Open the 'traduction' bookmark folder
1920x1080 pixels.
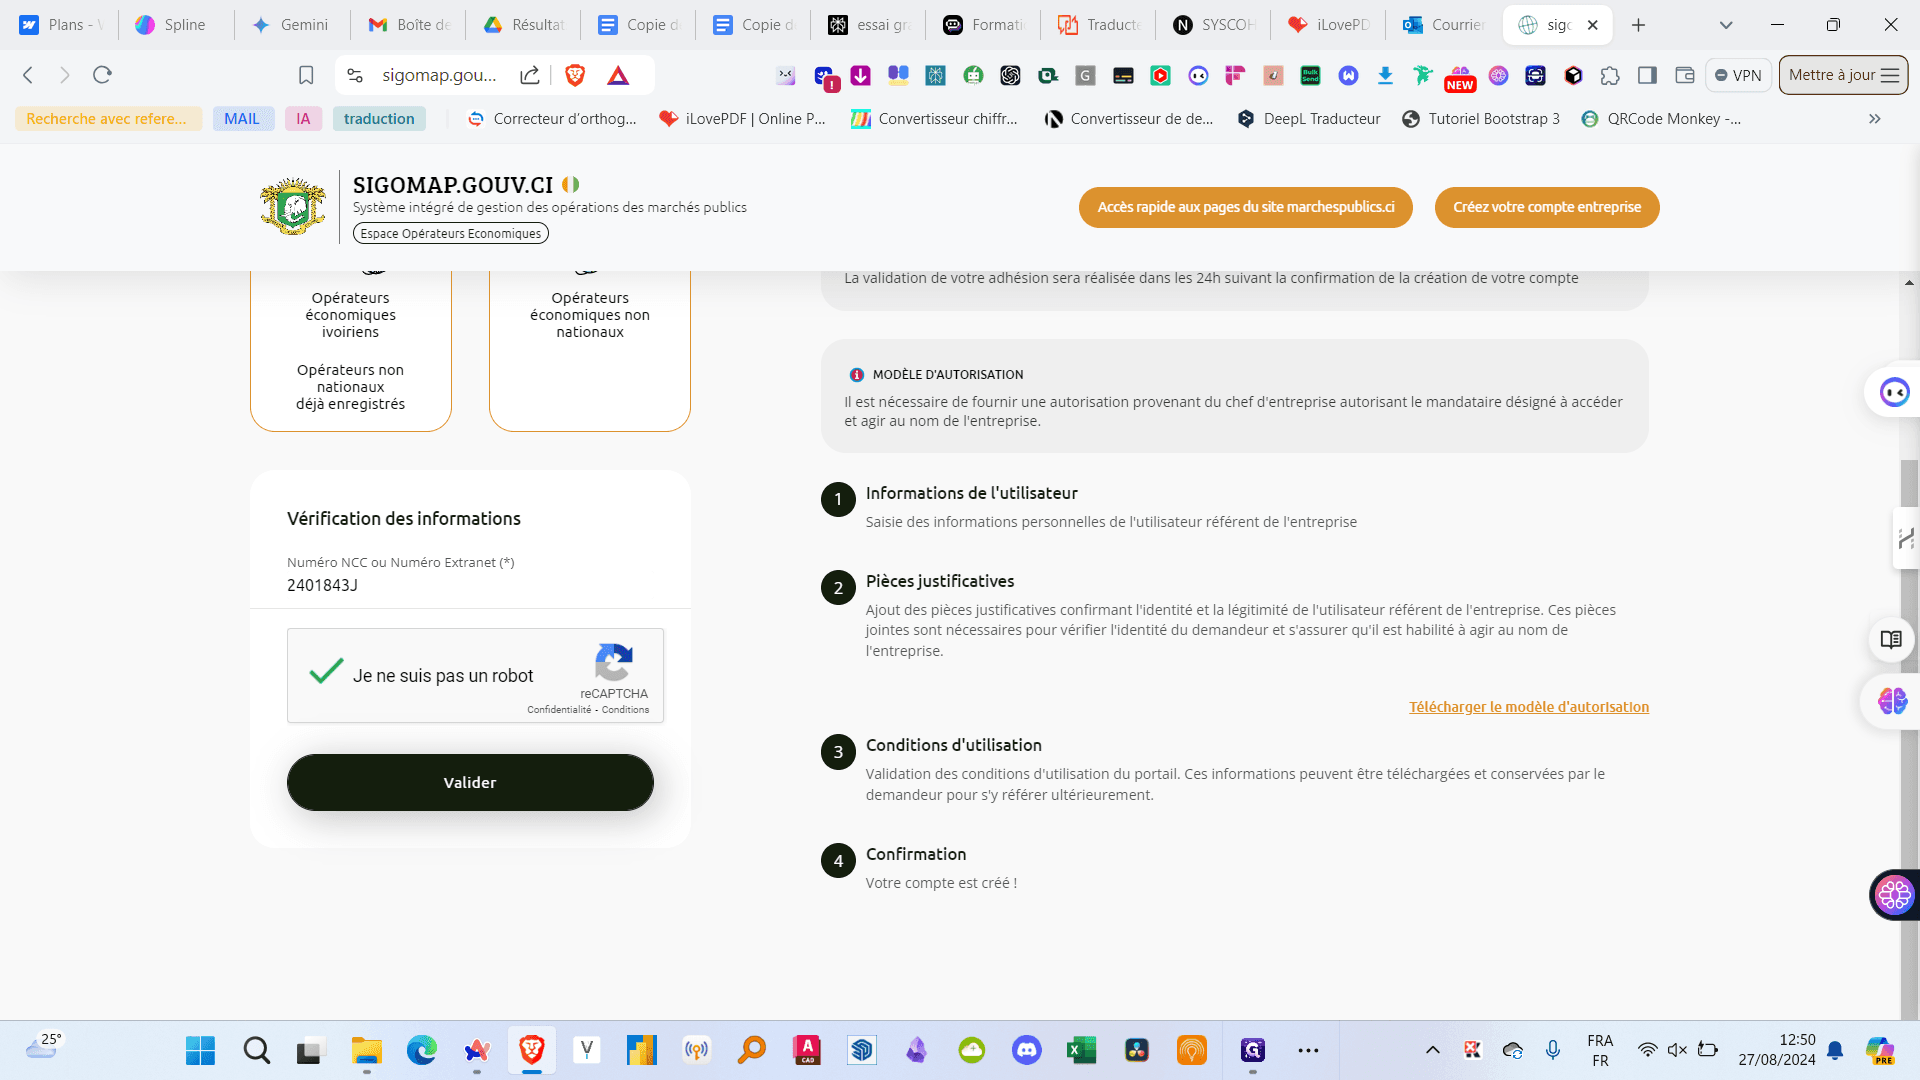pos(379,119)
